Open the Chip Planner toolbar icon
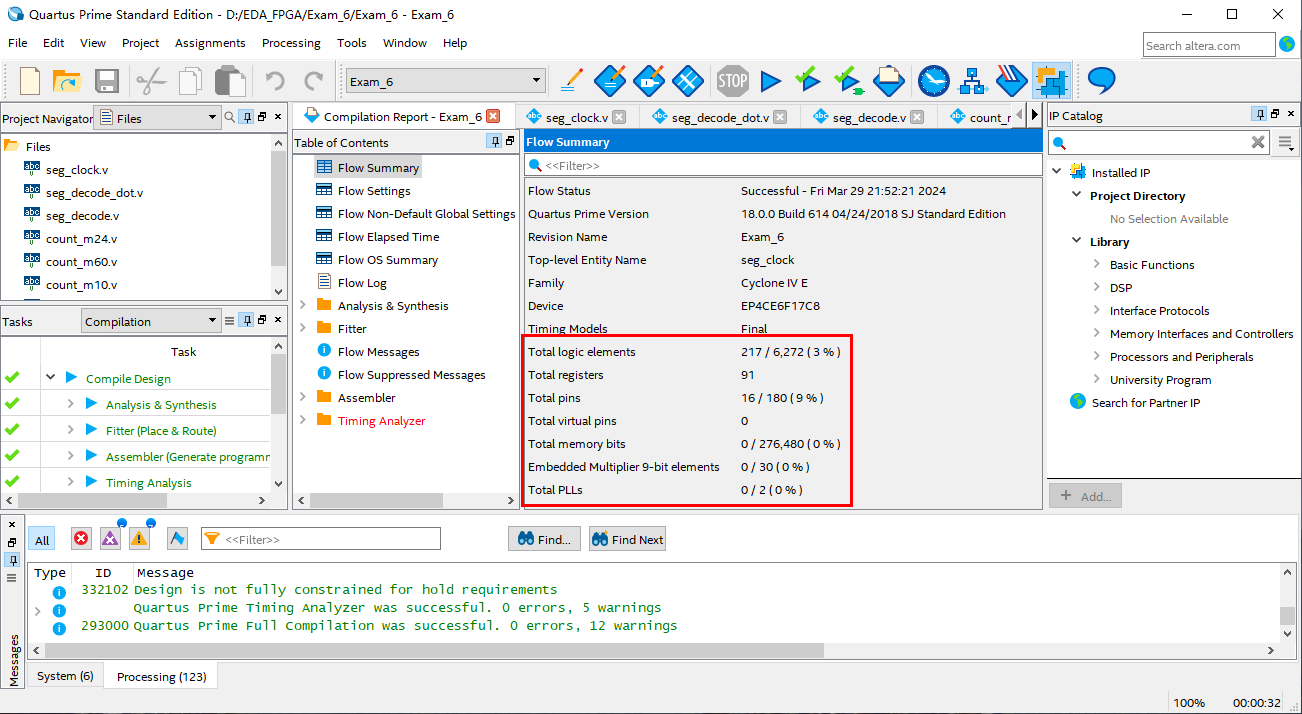 coord(688,81)
